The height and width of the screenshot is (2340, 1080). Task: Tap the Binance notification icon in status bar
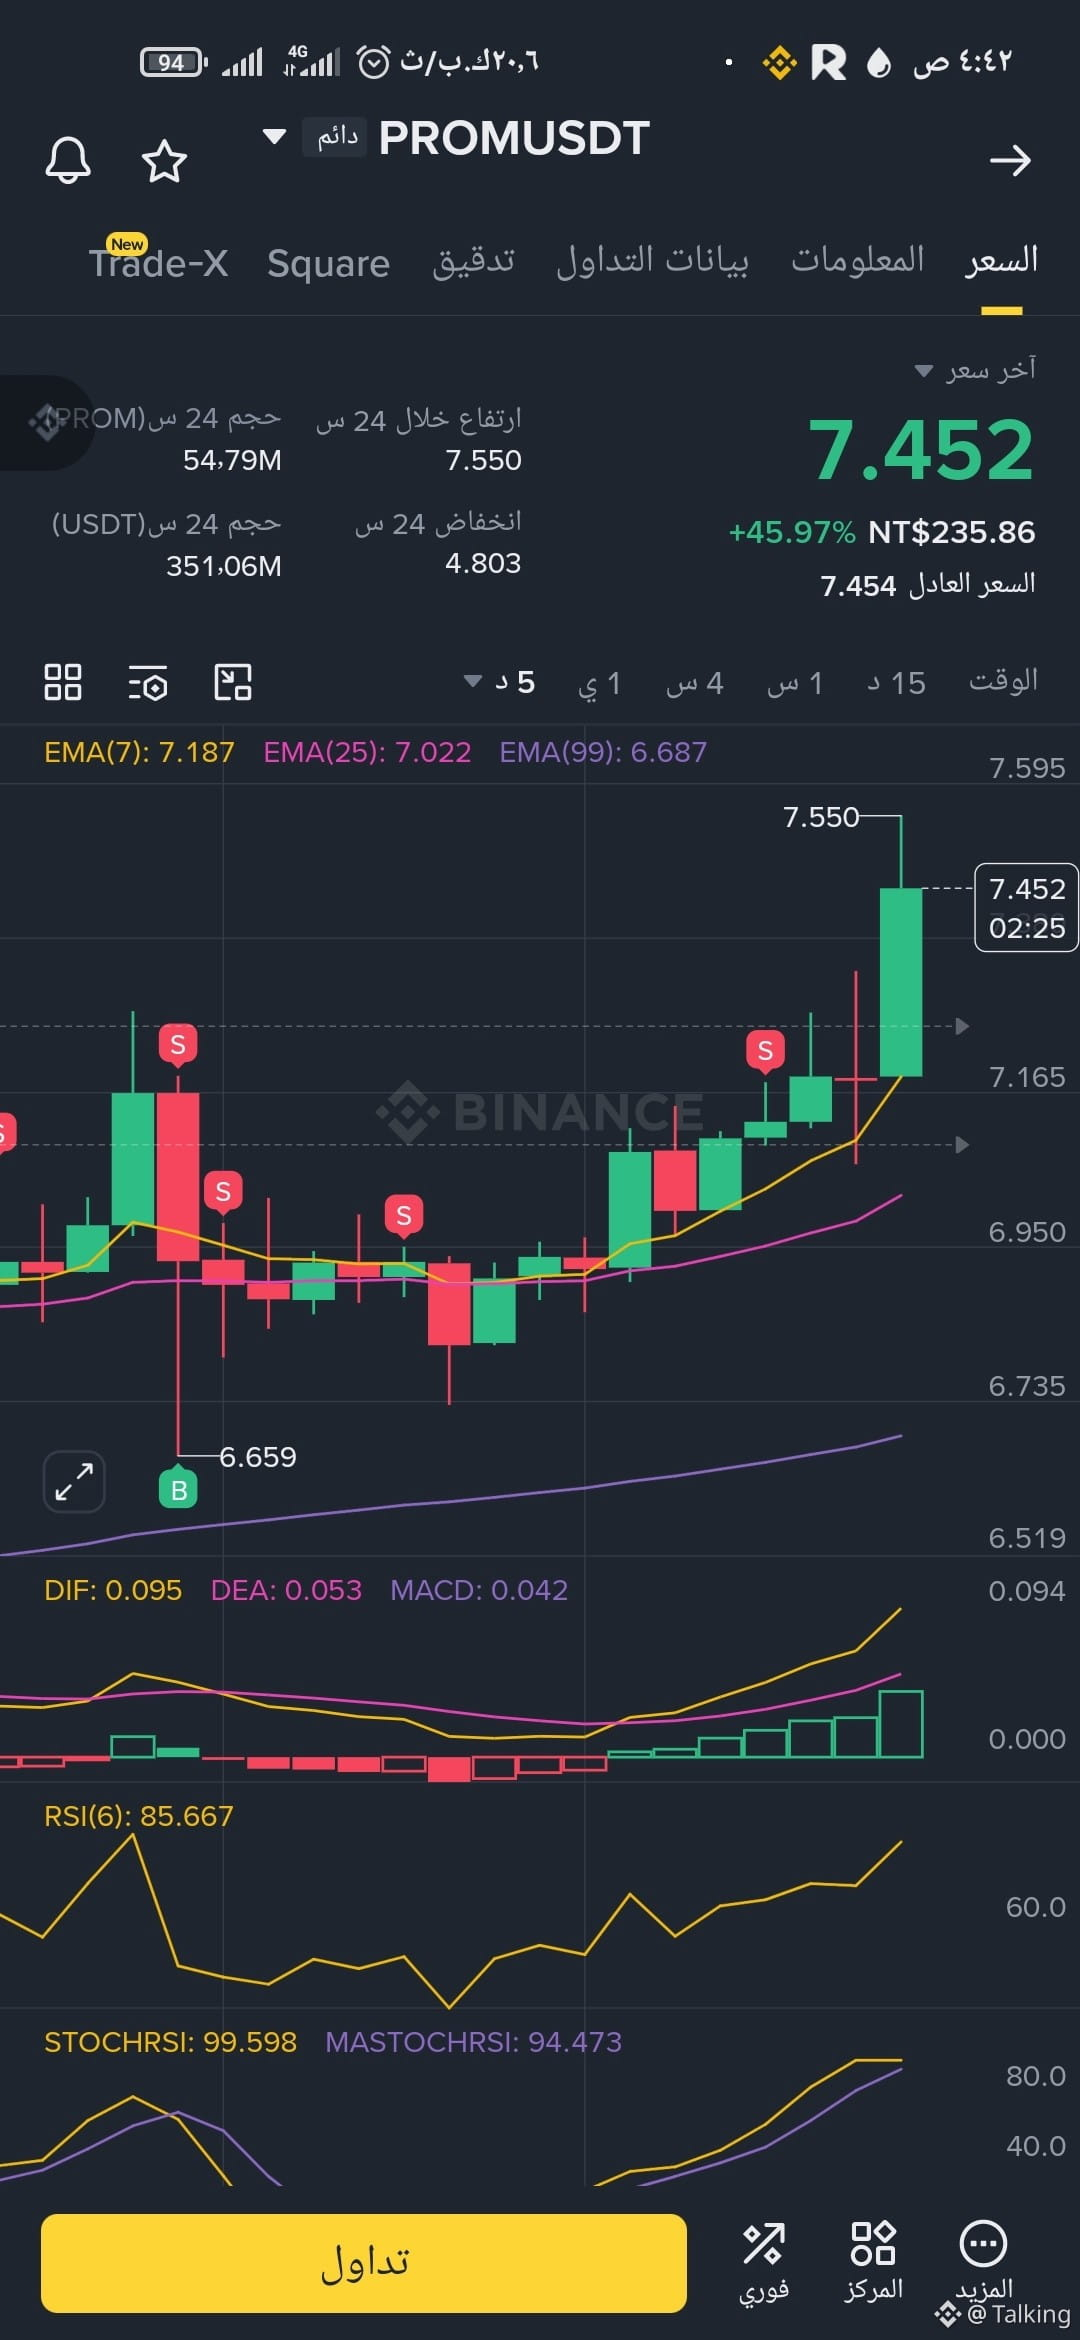coord(779,62)
